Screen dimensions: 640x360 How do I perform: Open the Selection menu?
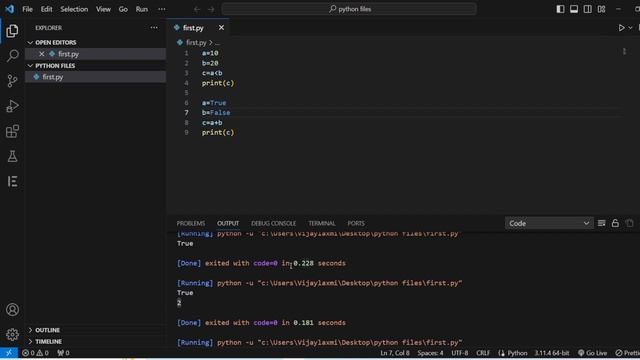click(74, 9)
